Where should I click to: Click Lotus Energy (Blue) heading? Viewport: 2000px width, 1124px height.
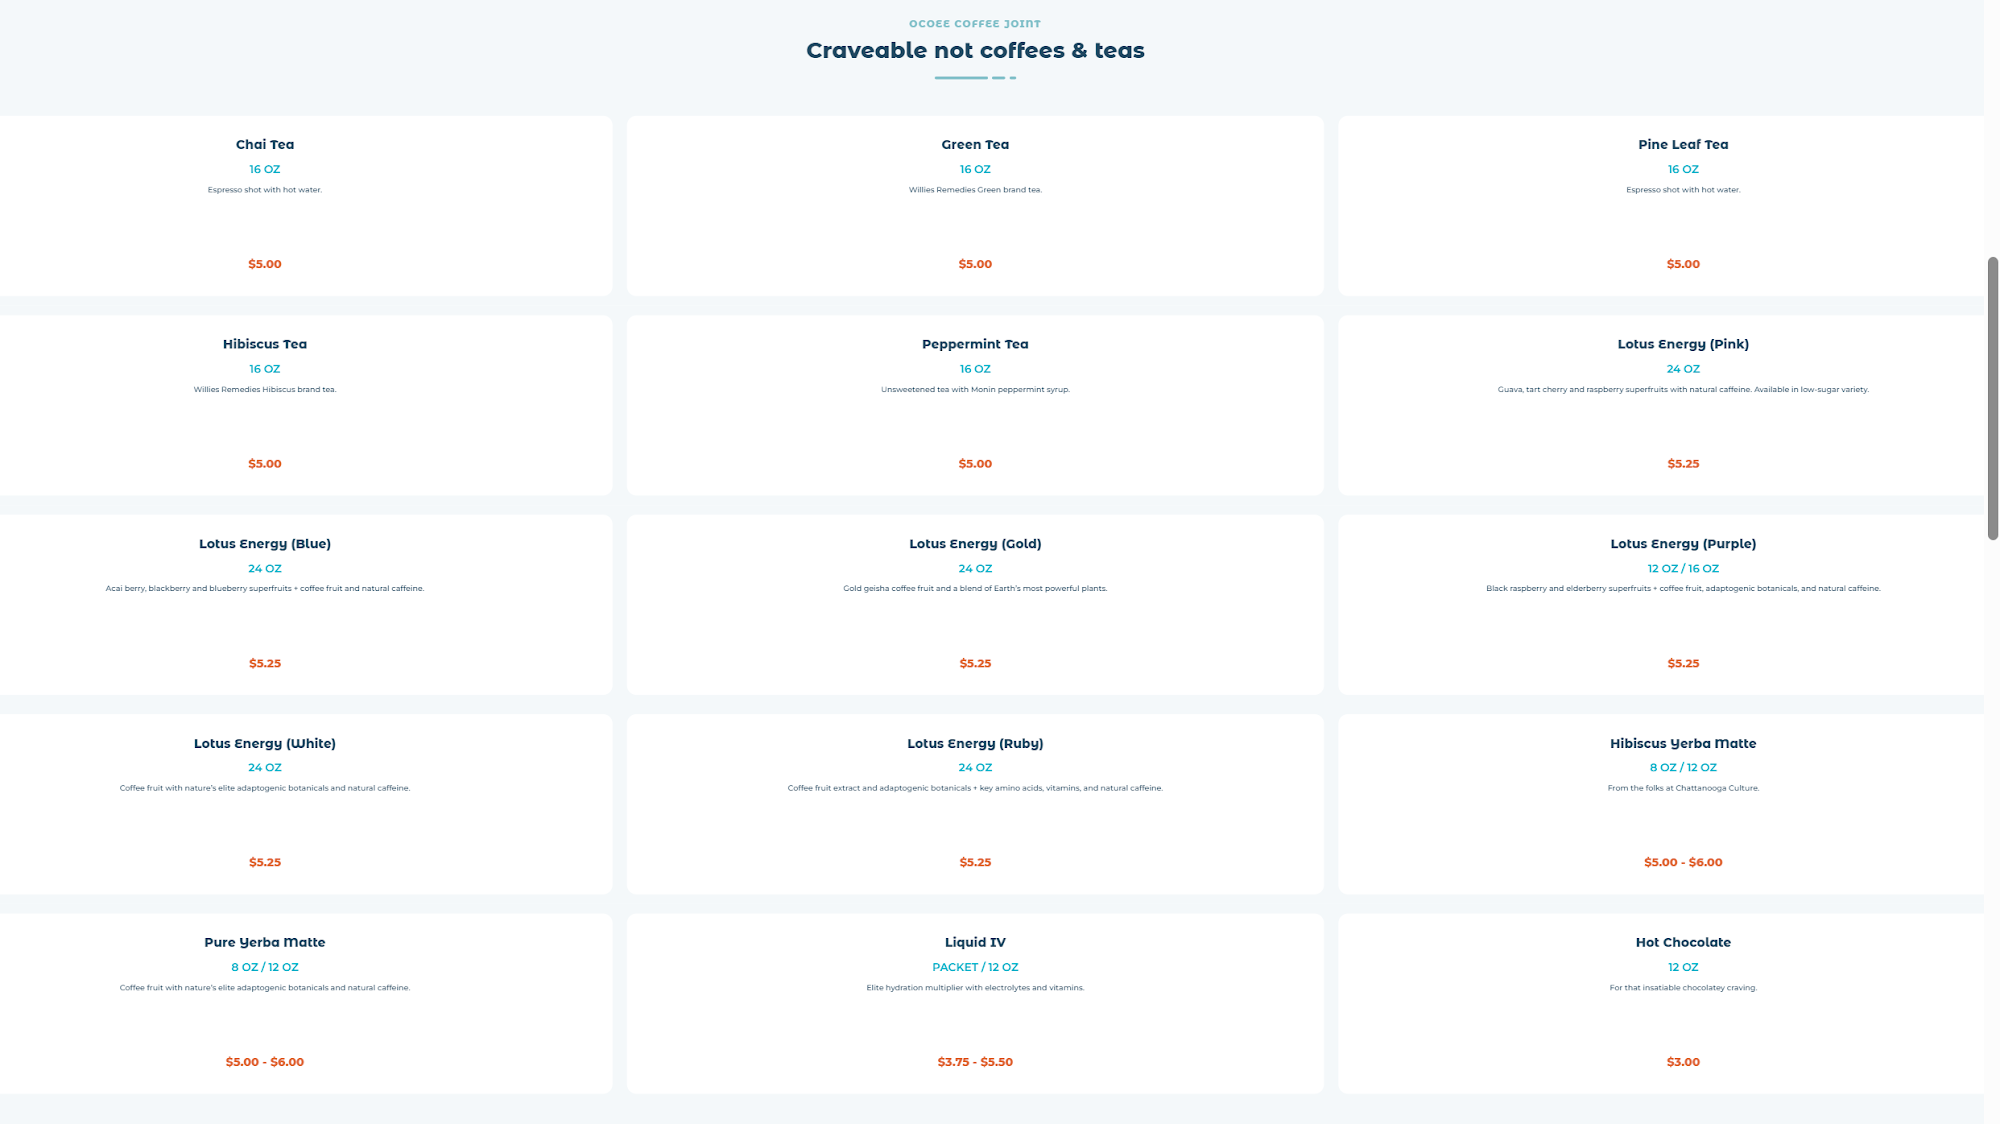265,544
